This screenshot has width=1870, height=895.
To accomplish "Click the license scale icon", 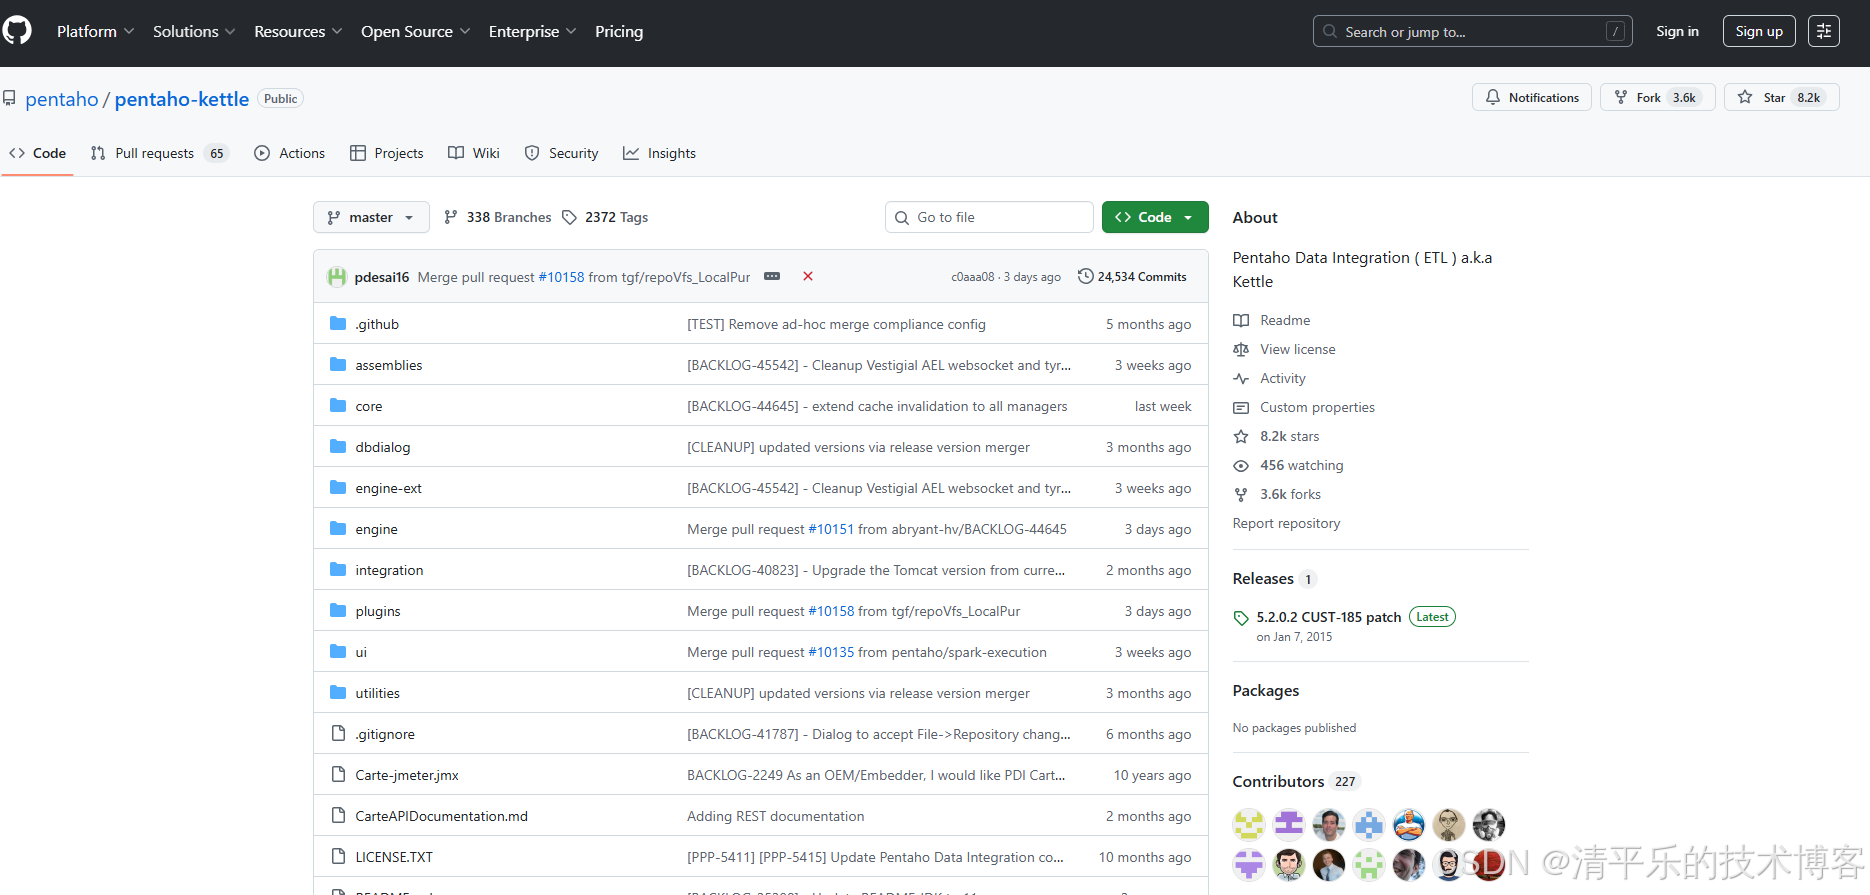I will tap(1241, 349).
